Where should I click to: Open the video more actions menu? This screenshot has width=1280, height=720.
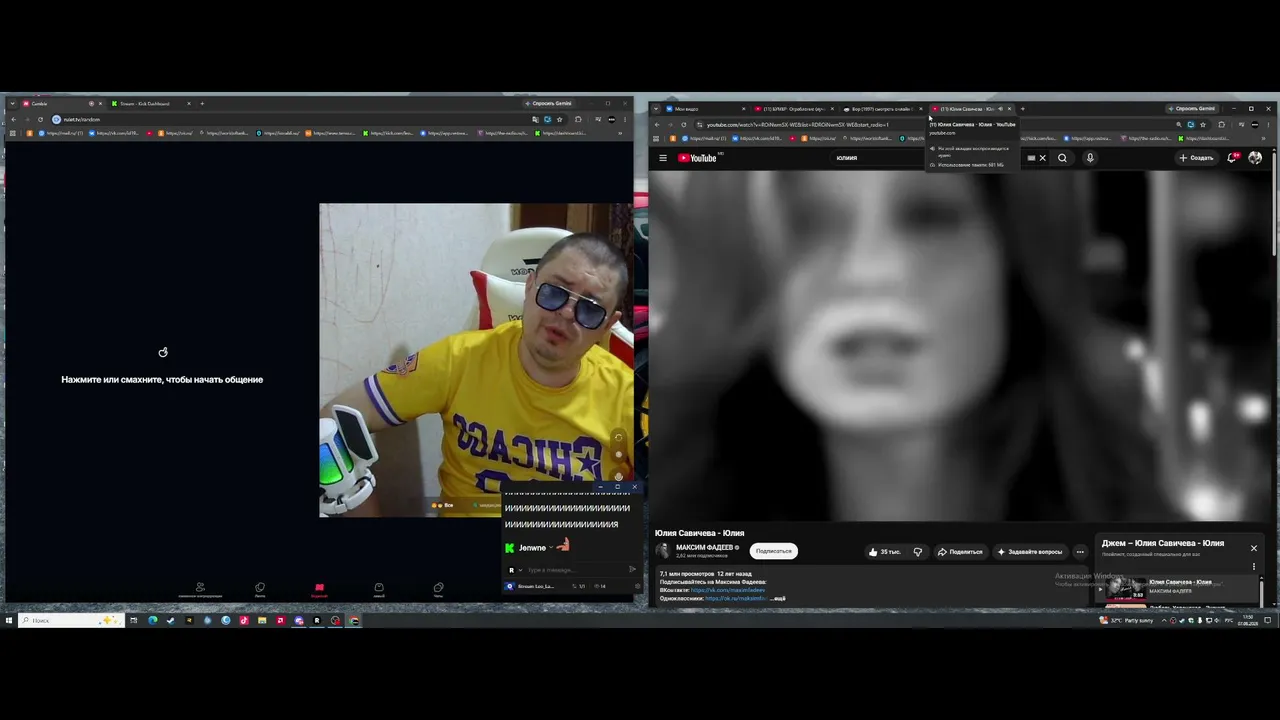[1080, 552]
